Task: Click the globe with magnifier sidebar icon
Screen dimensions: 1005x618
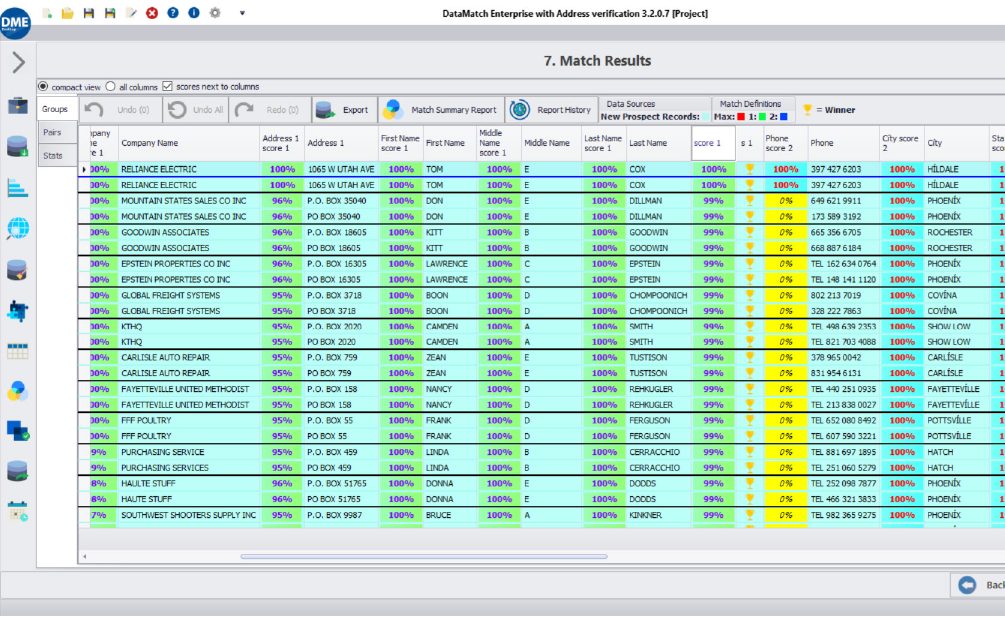Action: (x=17, y=229)
